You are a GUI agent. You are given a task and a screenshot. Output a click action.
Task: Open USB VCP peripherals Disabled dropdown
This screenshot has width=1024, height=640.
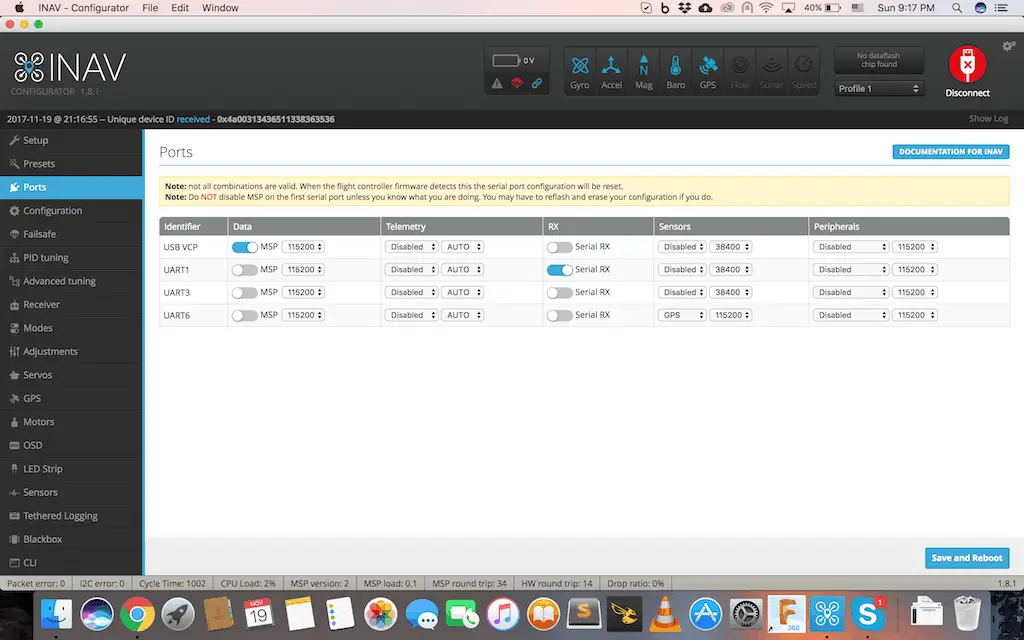pos(851,247)
